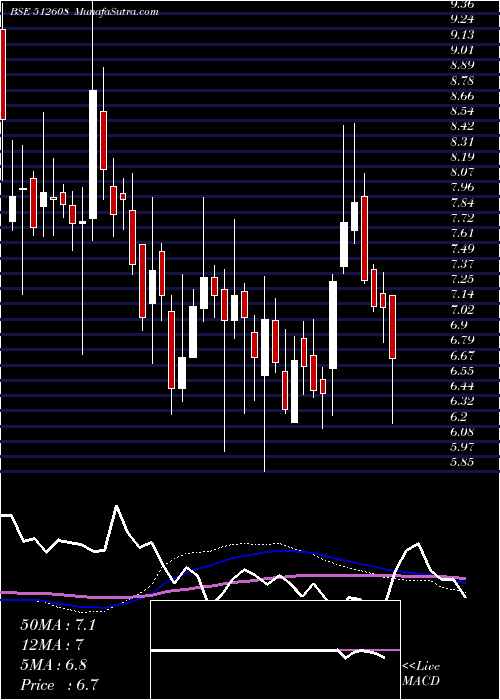Click the 7.84 price axis label
This screenshot has width=500, height=700.
[x=462, y=203]
